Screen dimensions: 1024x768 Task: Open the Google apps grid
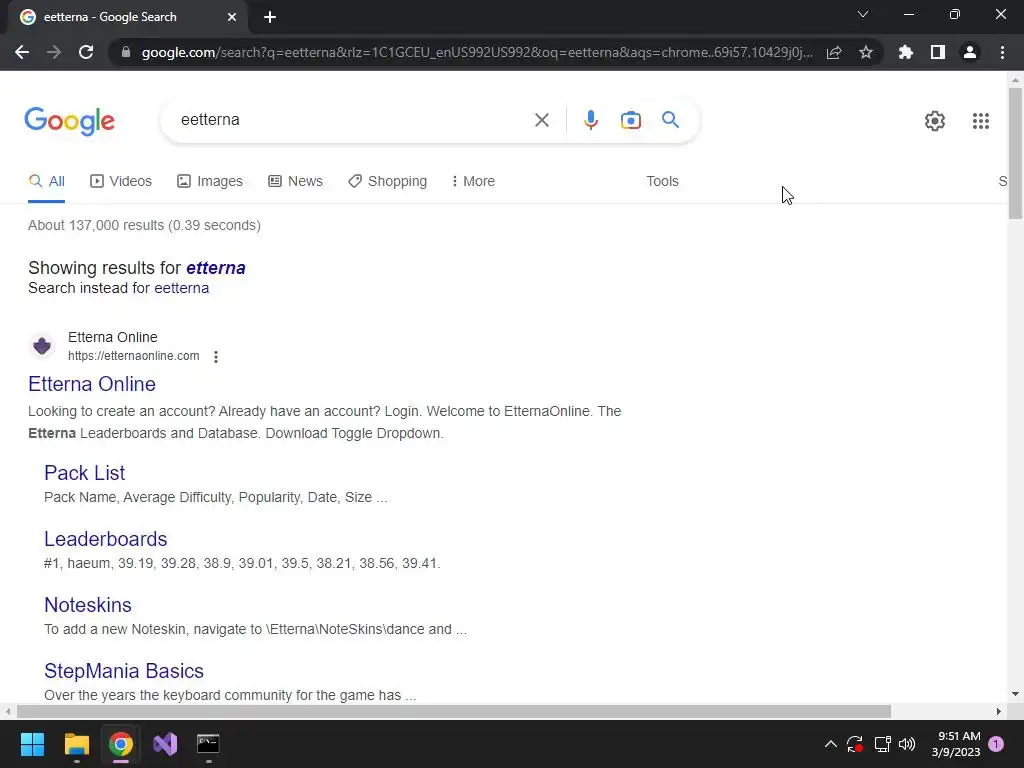[980, 121]
